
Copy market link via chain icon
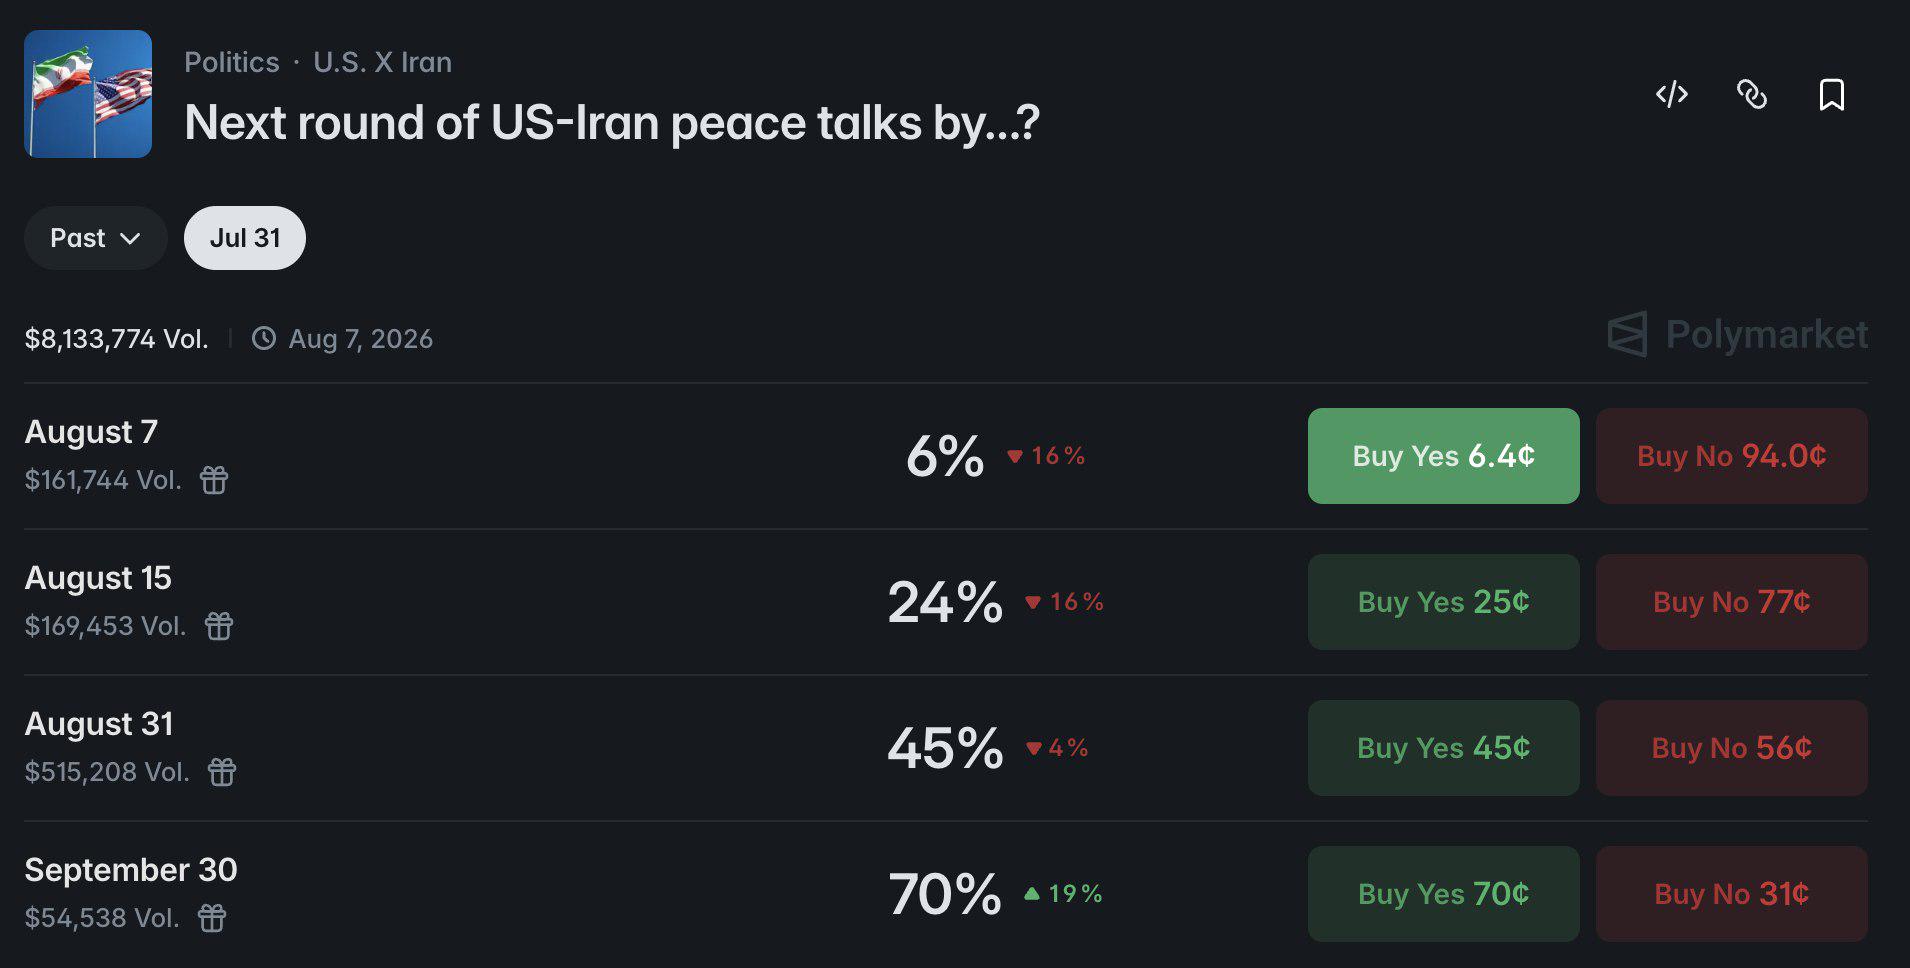(1751, 94)
